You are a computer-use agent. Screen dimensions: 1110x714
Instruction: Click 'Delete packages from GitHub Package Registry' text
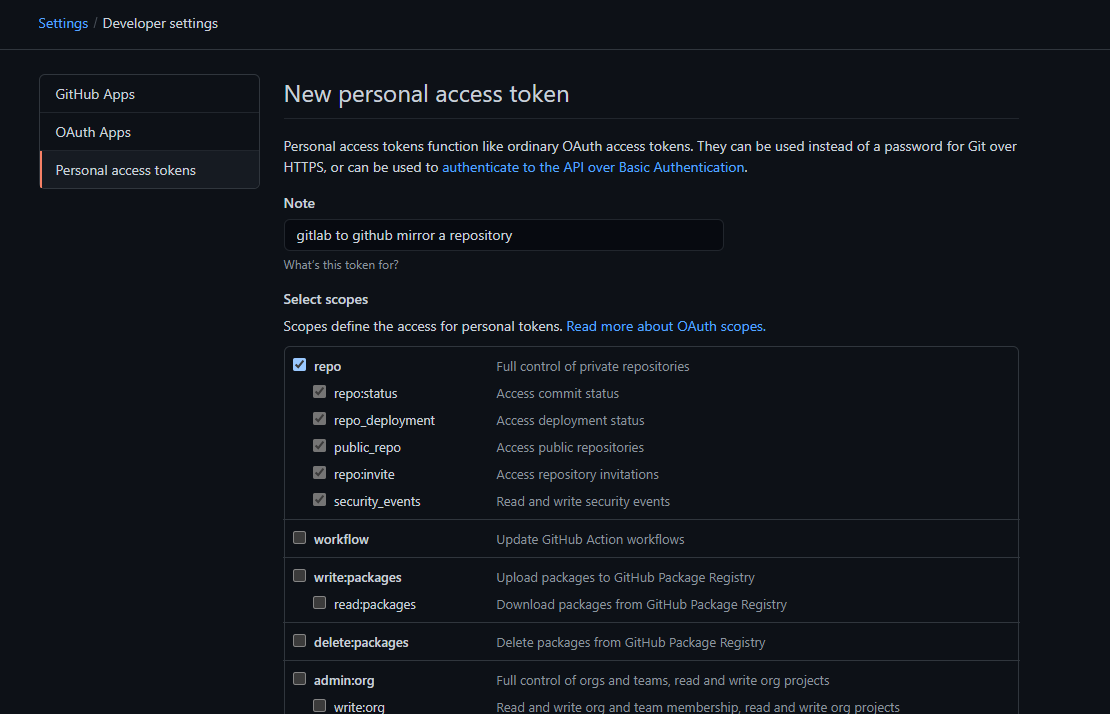[631, 643]
